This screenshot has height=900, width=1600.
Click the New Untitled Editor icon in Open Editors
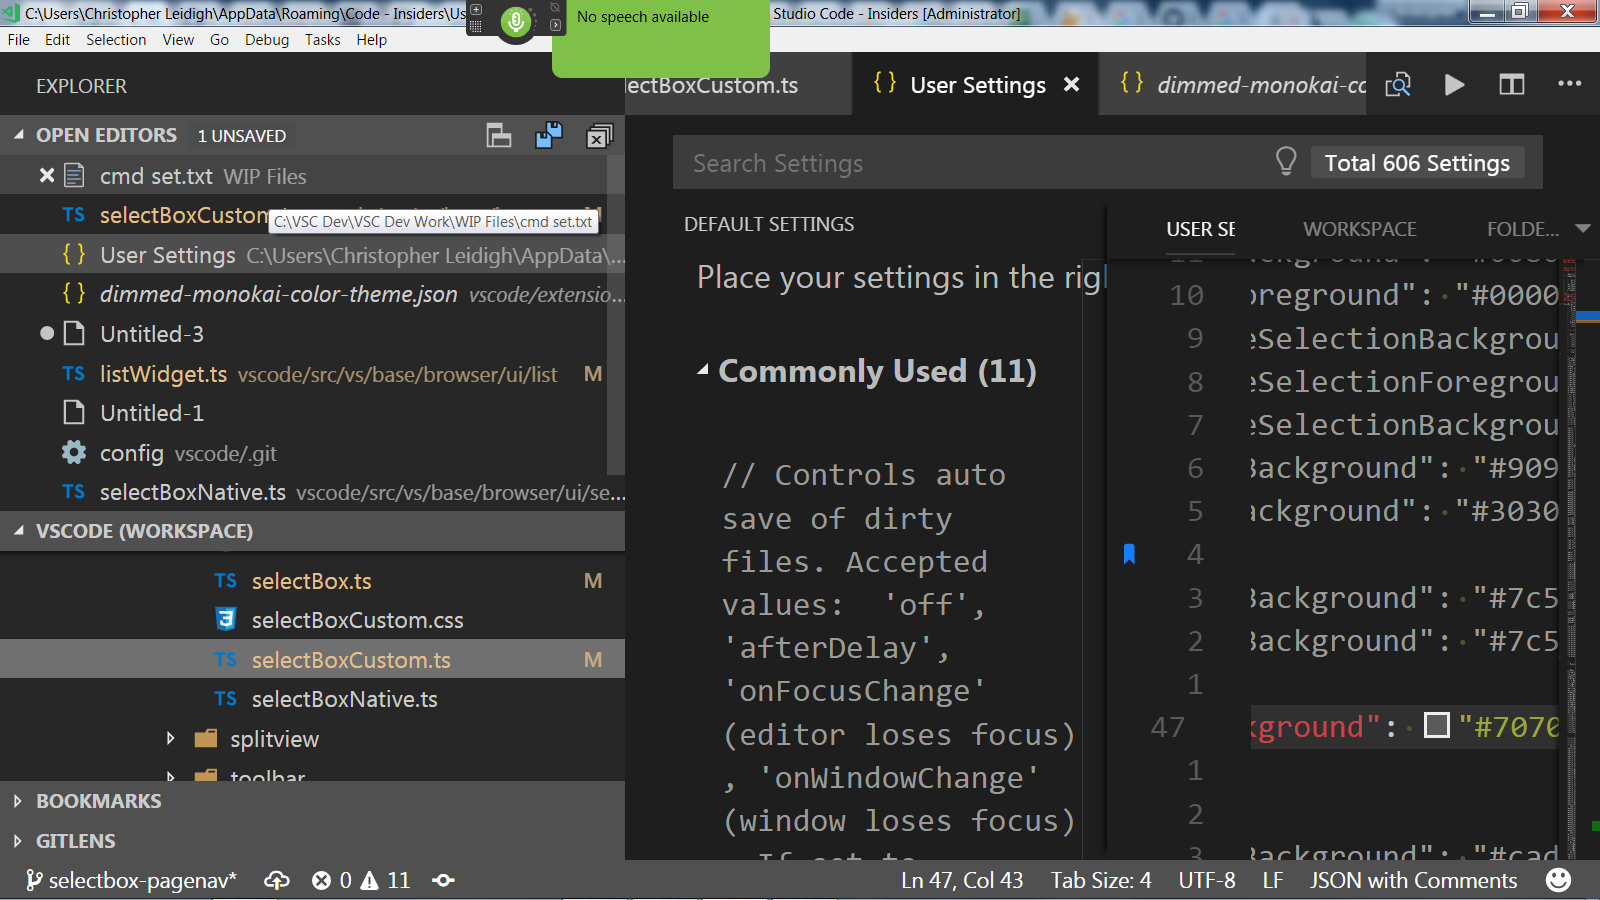coord(499,134)
